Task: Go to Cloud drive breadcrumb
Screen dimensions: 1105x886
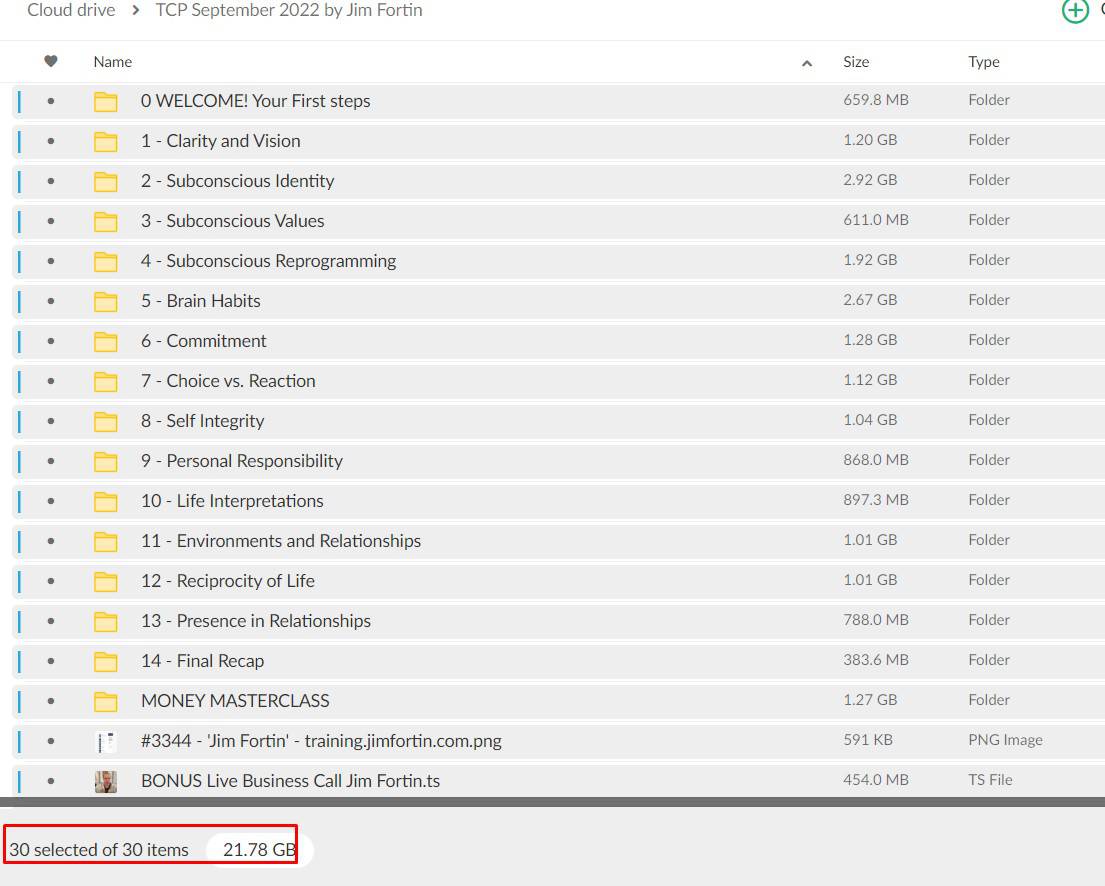Action: click(71, 11)
